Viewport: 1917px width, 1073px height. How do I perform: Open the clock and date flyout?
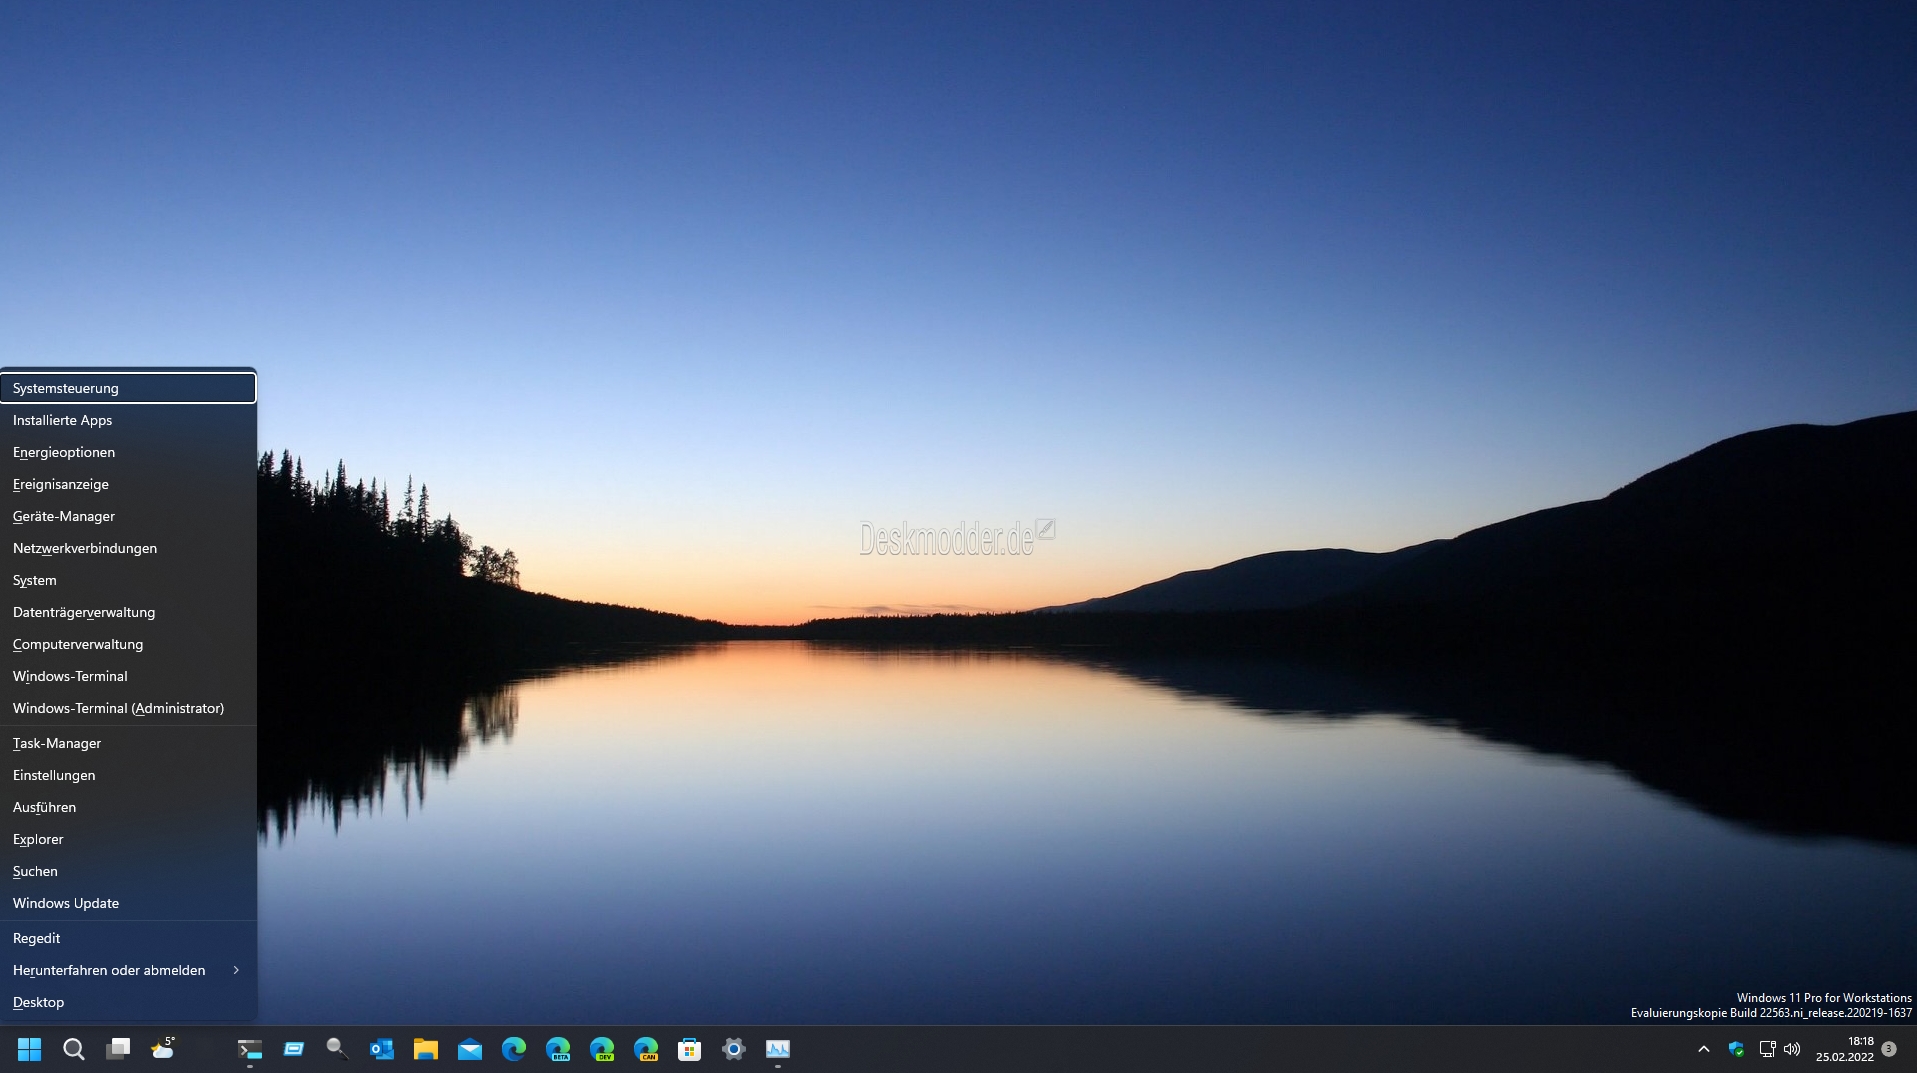pyautogui.click(x=1845, y=1049)
